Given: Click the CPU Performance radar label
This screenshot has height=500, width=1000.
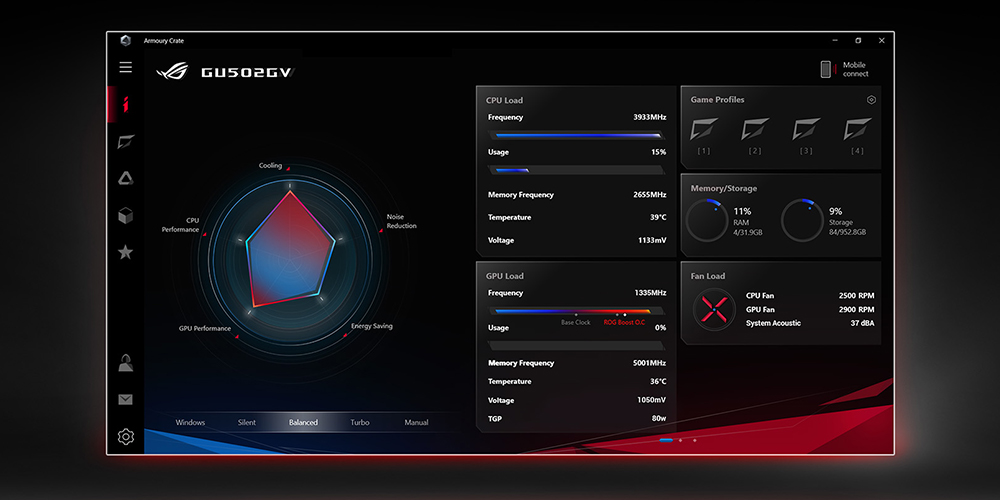Looking at the screenshot, I should 180,225.
